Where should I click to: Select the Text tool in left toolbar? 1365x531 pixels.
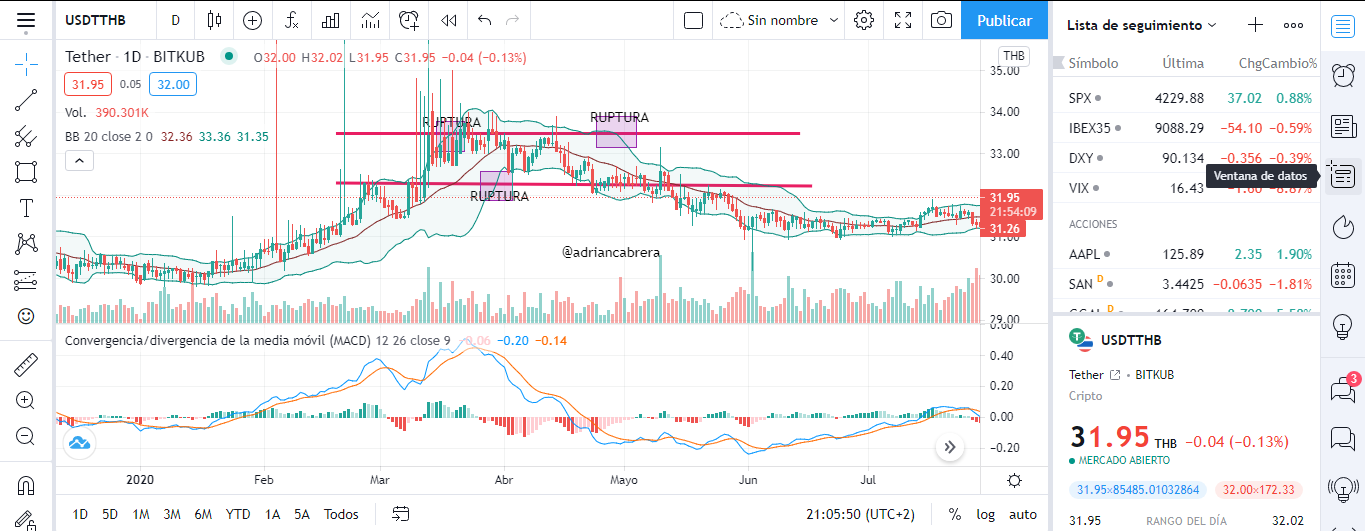27,208
